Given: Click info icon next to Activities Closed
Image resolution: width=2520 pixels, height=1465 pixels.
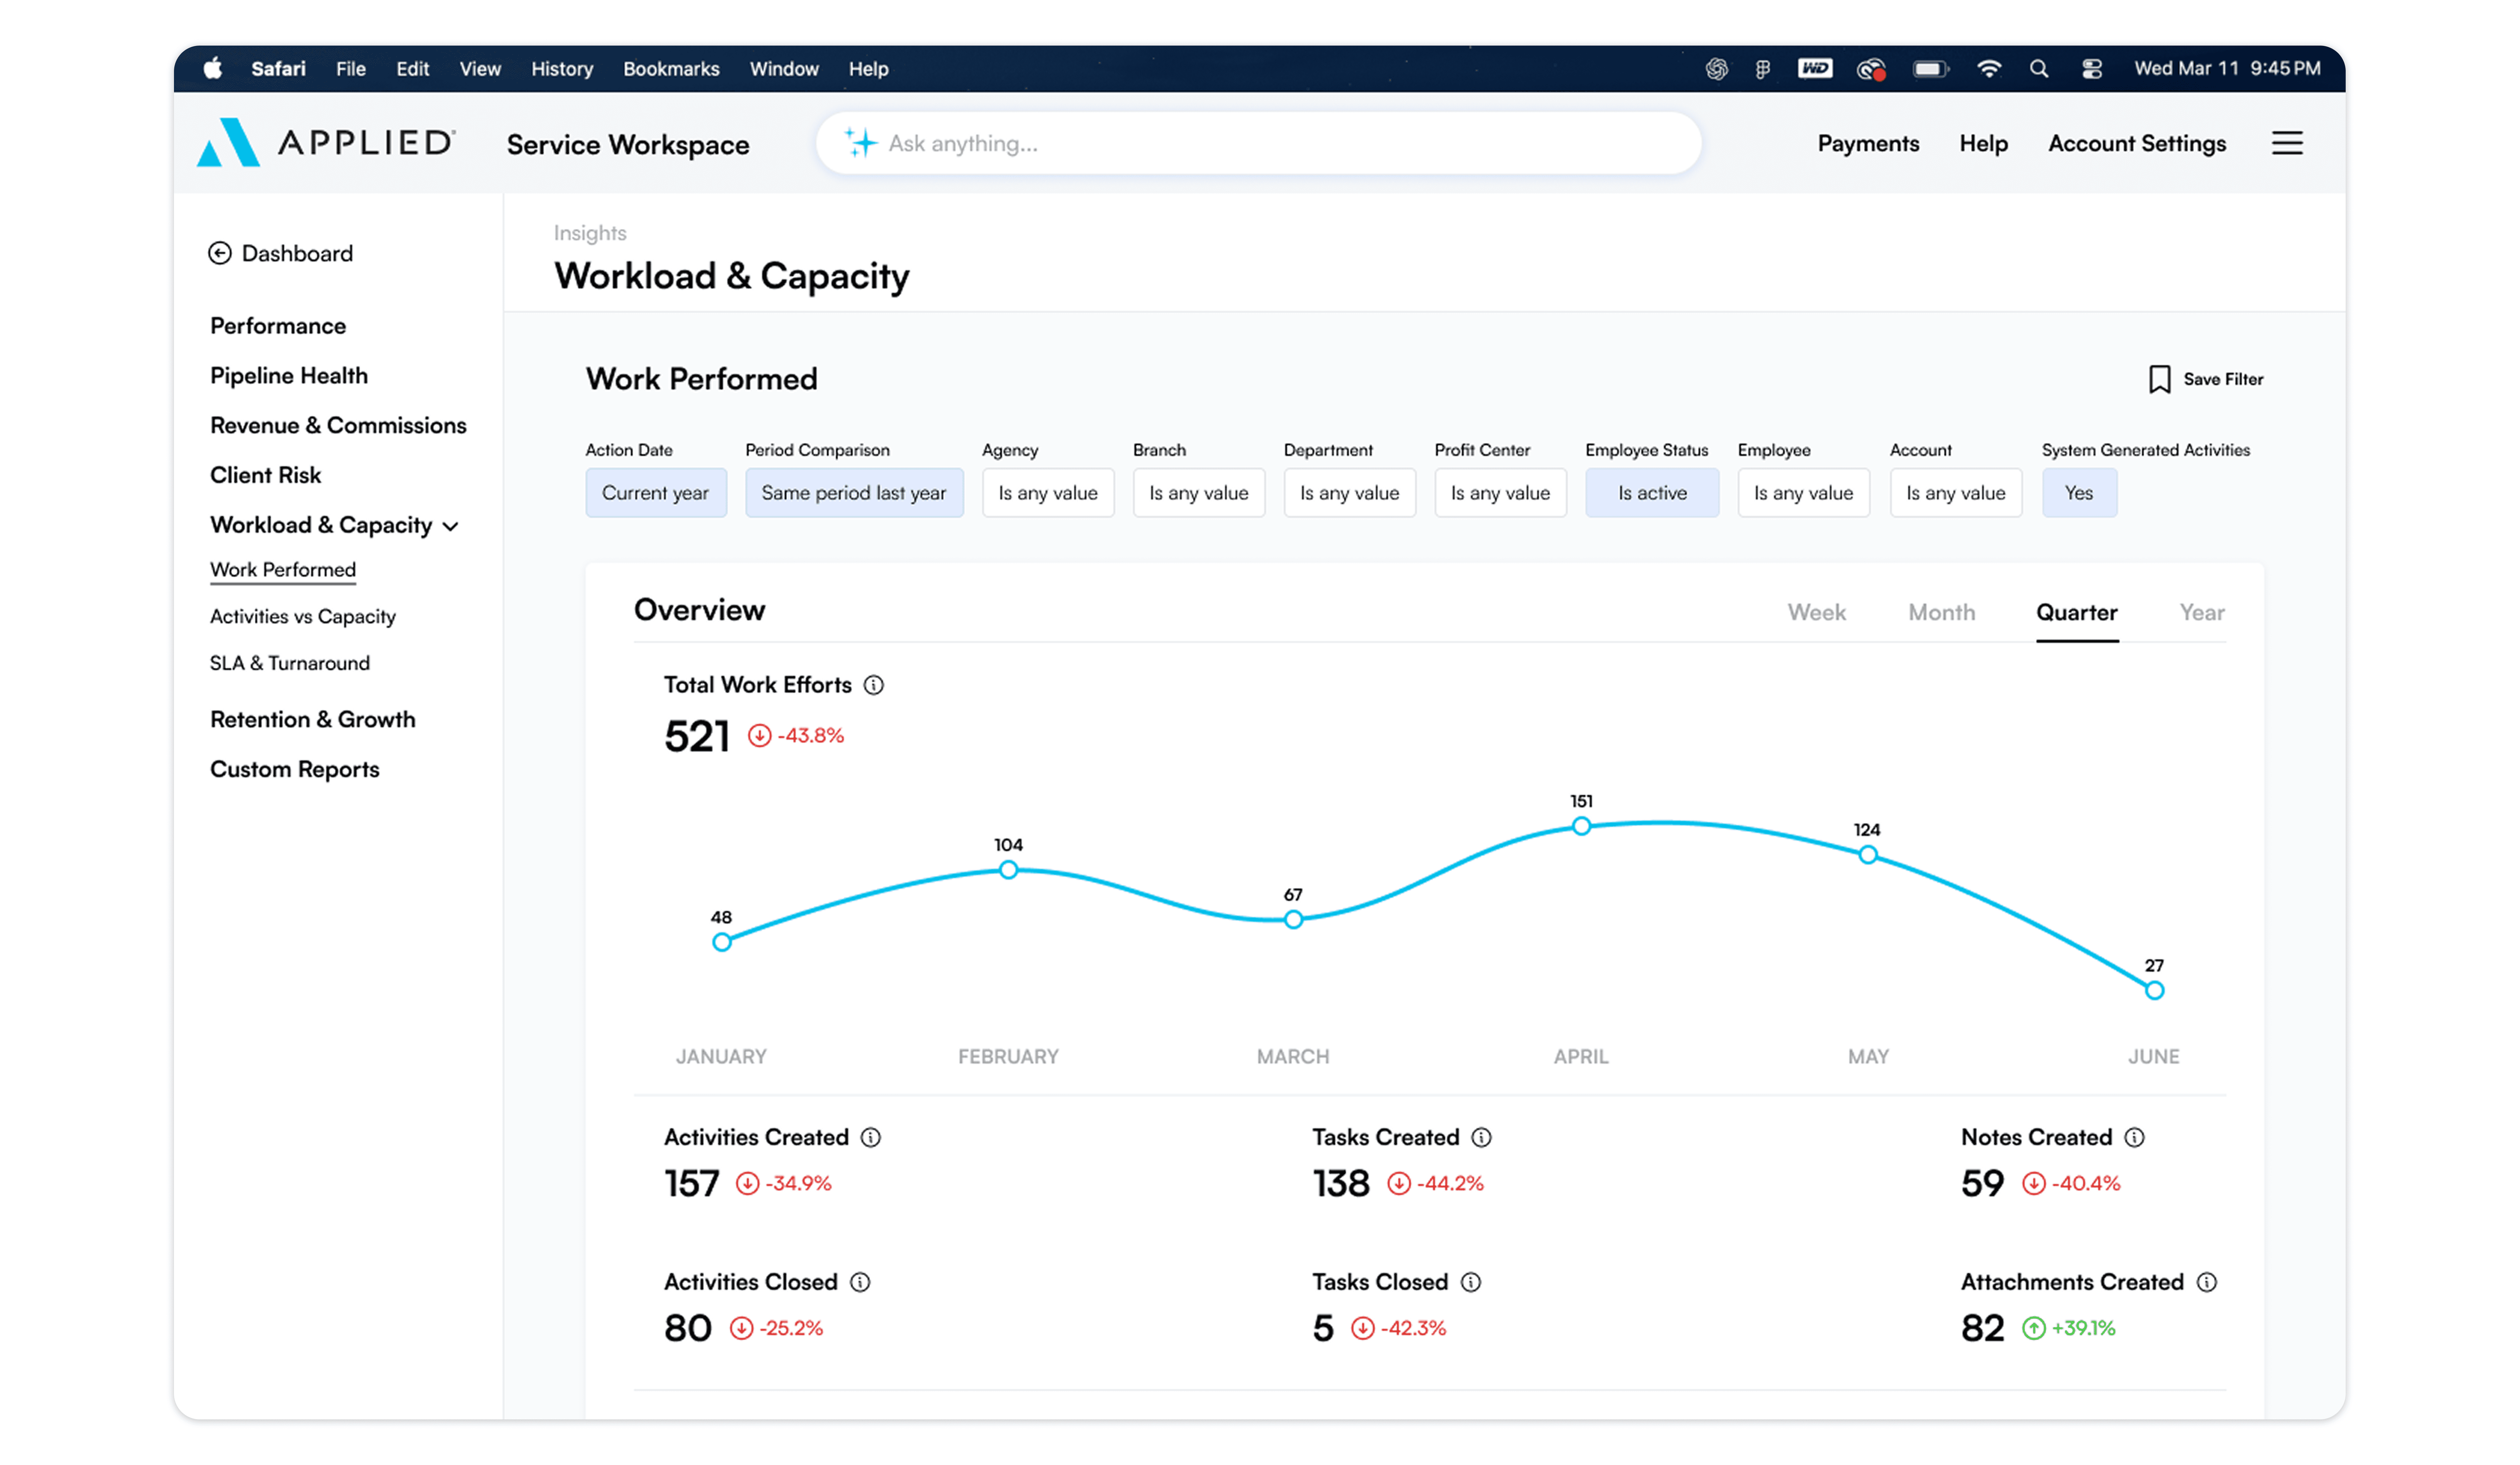Looking at the screenshot, I should (x=860, y=1282).
